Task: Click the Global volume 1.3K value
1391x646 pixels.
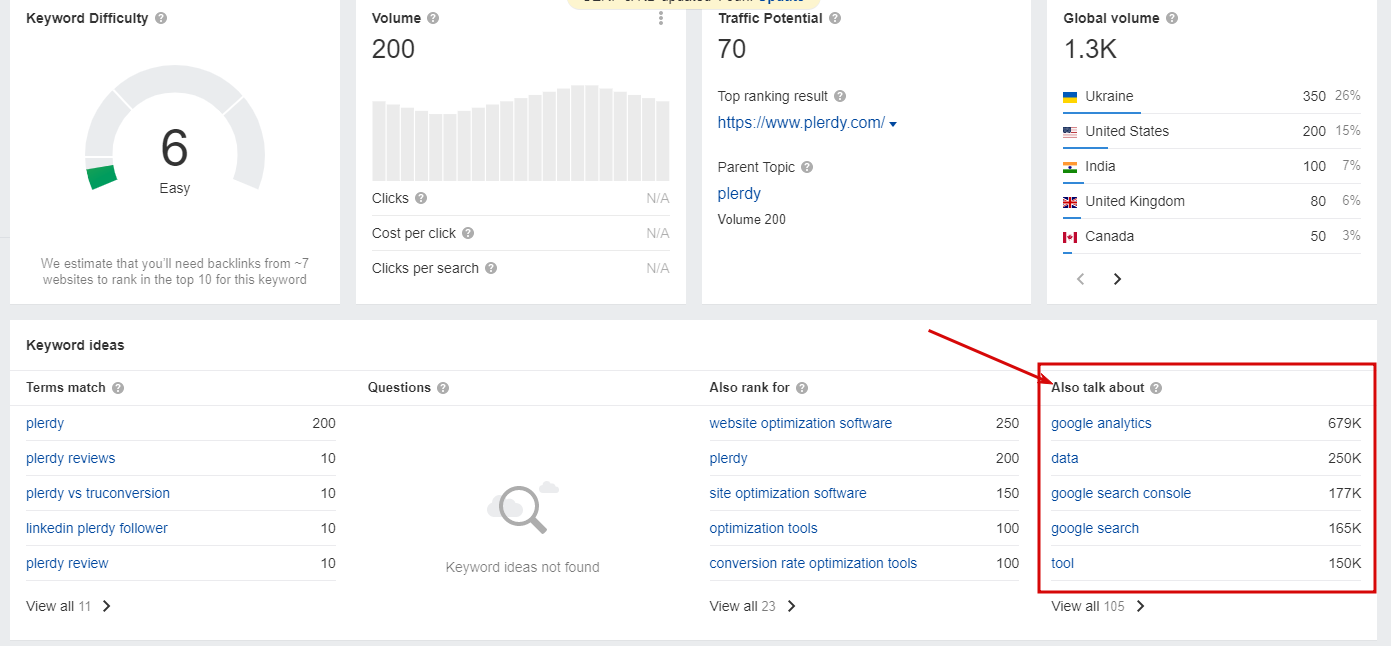Action: pyautogui.click(x=1090, y=49)
